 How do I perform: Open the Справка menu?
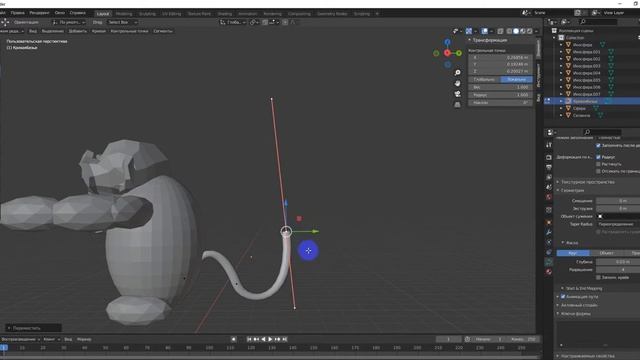[x=78, y=13]
